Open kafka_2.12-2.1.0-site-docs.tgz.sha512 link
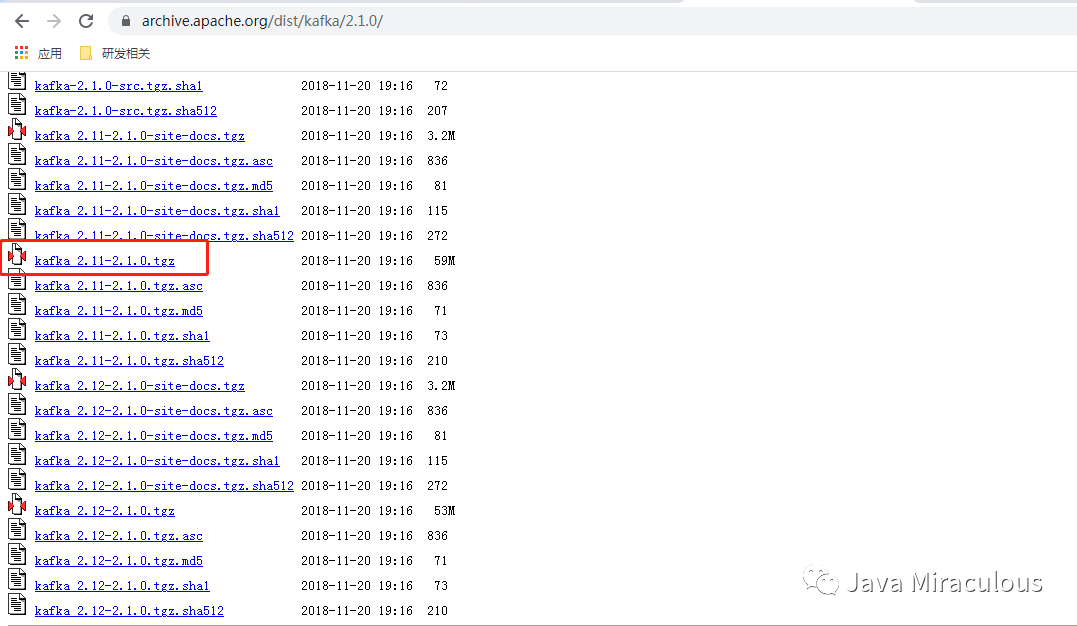This screenshot has width=1077, height=626. 164,486
